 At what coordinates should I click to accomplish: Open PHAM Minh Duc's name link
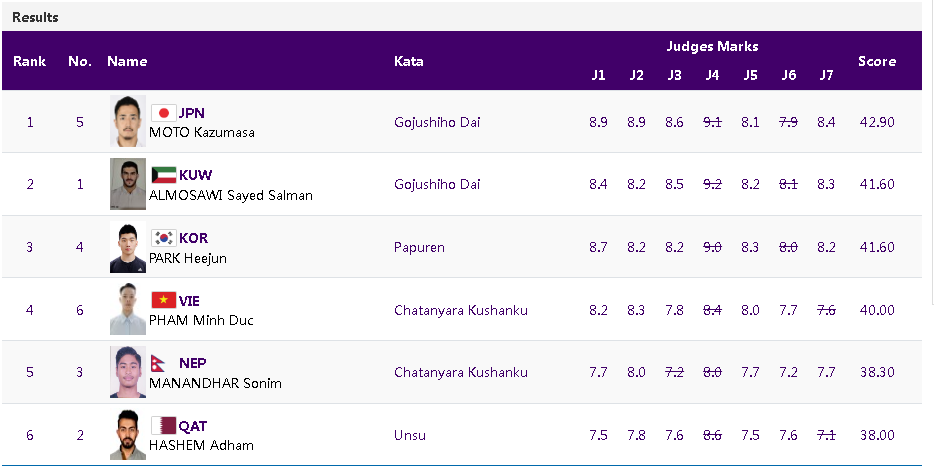pos(201,320)
